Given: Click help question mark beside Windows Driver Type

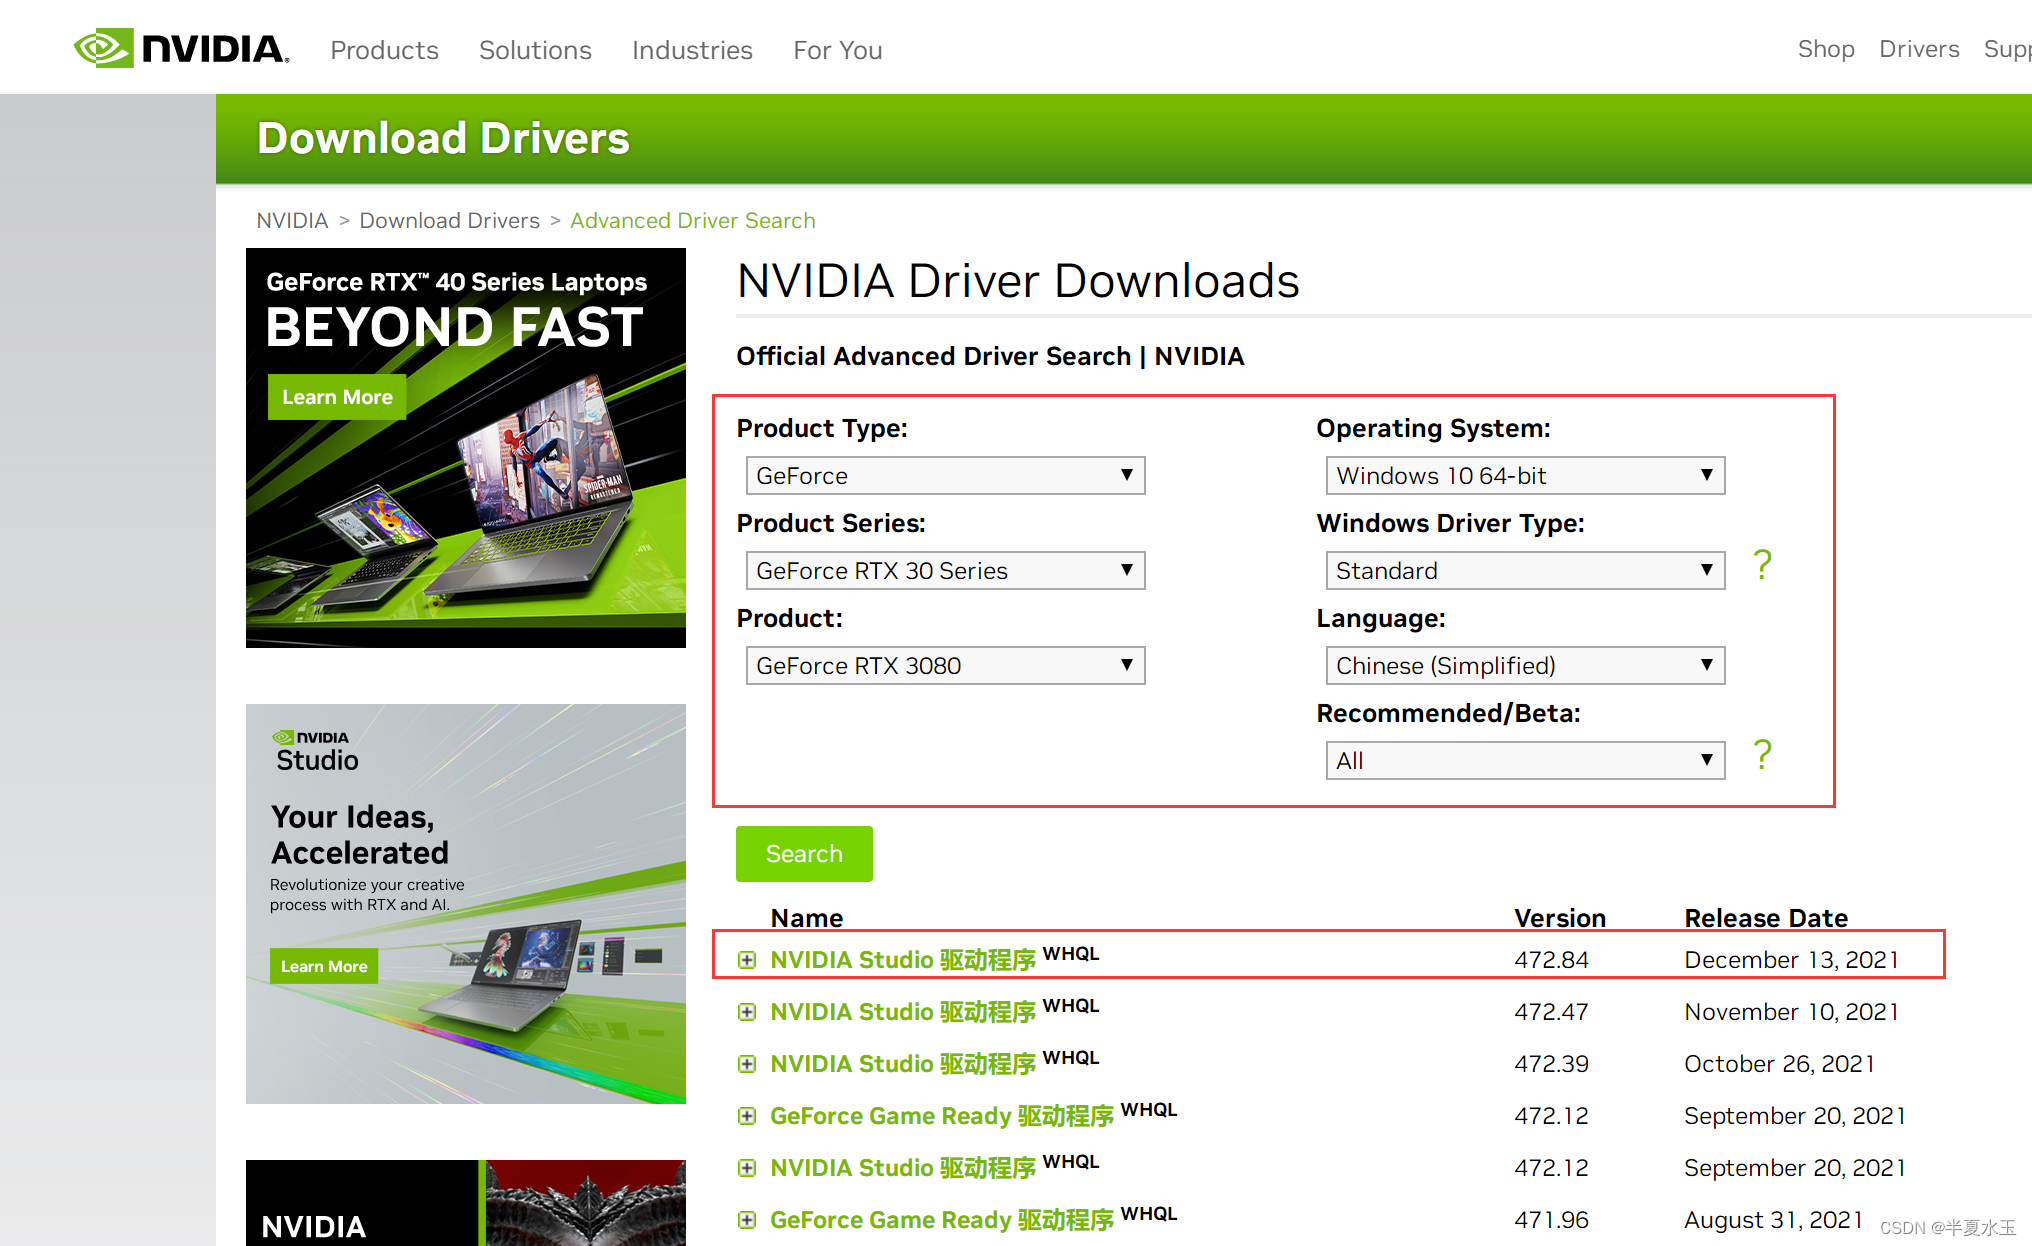Looking at the screenshot, I should tap(1762, 566).
